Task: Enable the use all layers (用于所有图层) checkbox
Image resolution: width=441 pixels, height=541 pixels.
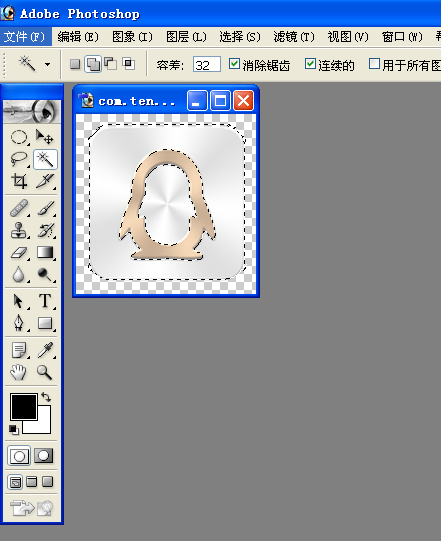Action: point(374,64)
